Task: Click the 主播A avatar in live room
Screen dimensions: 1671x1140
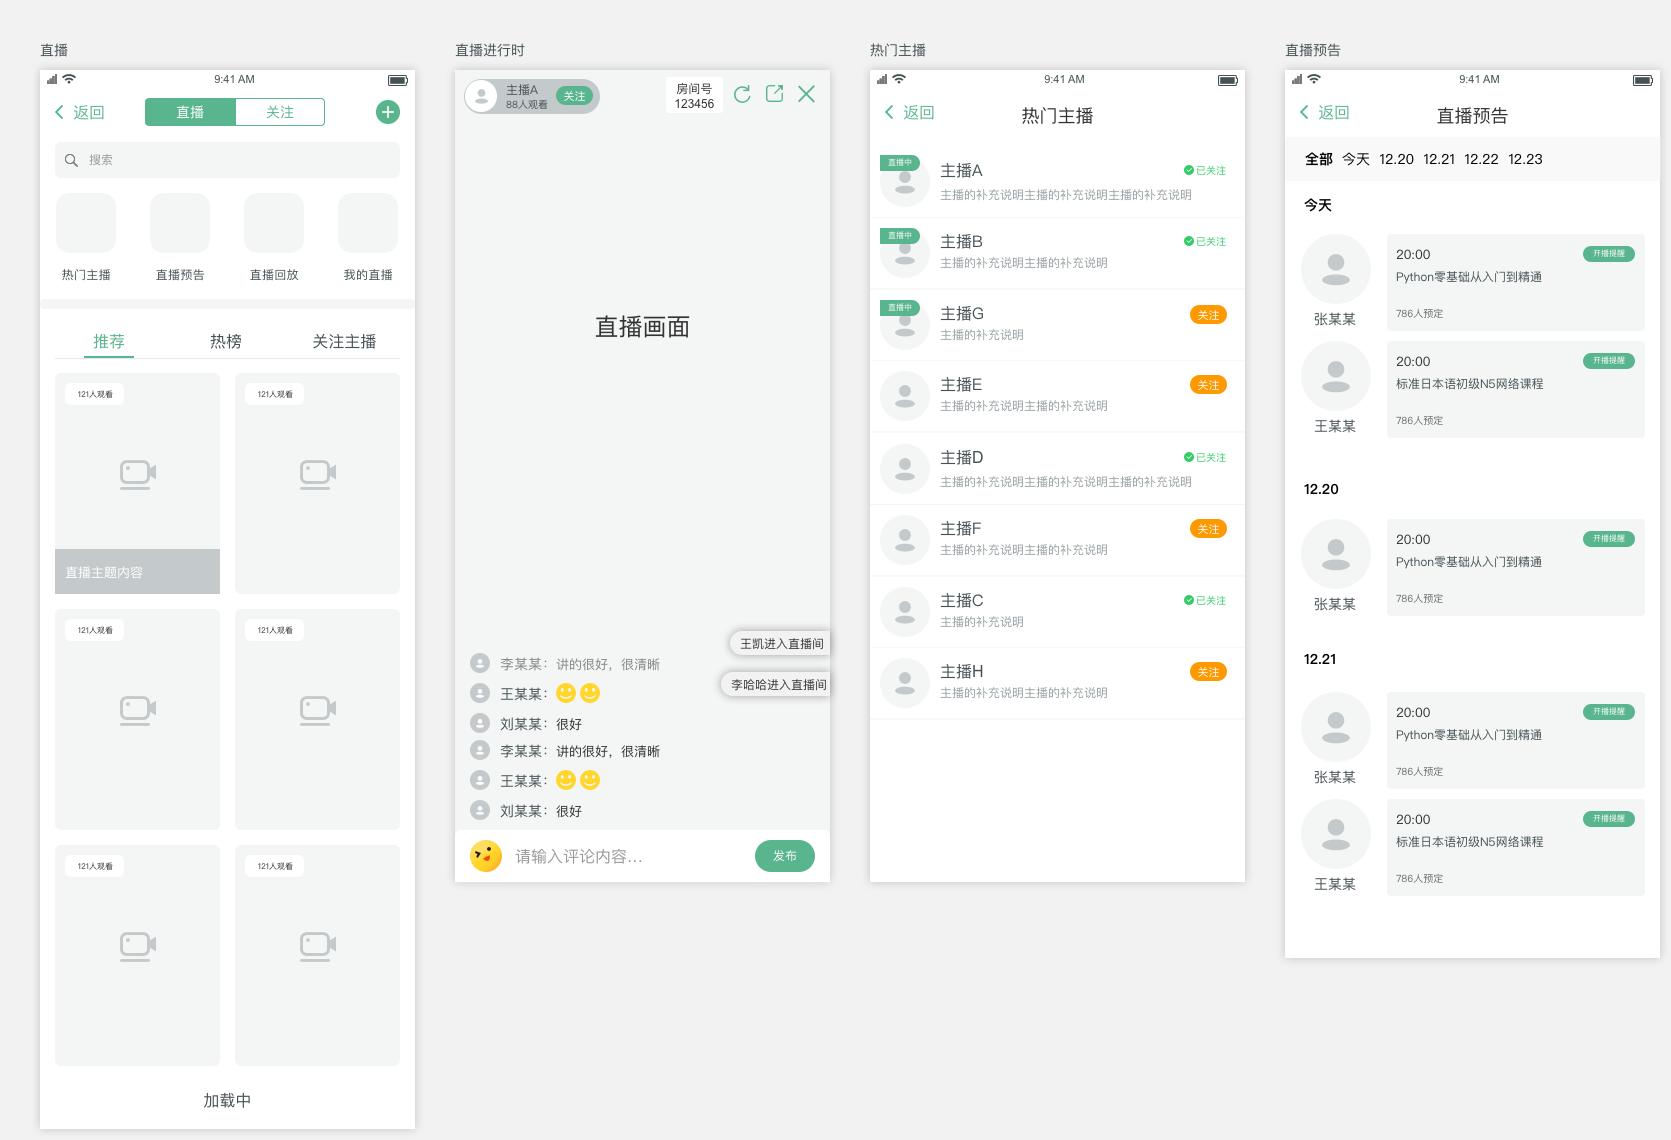Action: 482,96
